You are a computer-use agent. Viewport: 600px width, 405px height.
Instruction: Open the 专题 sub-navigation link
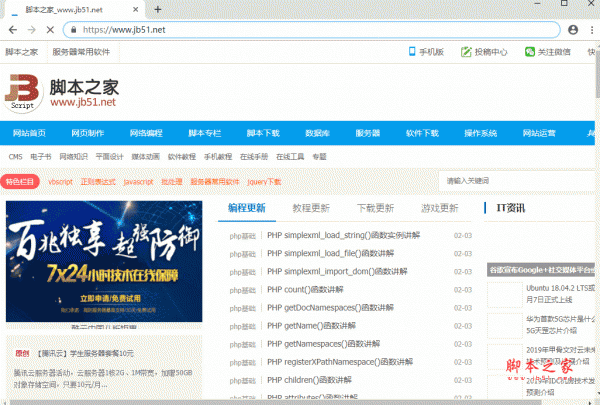point(319,157)
